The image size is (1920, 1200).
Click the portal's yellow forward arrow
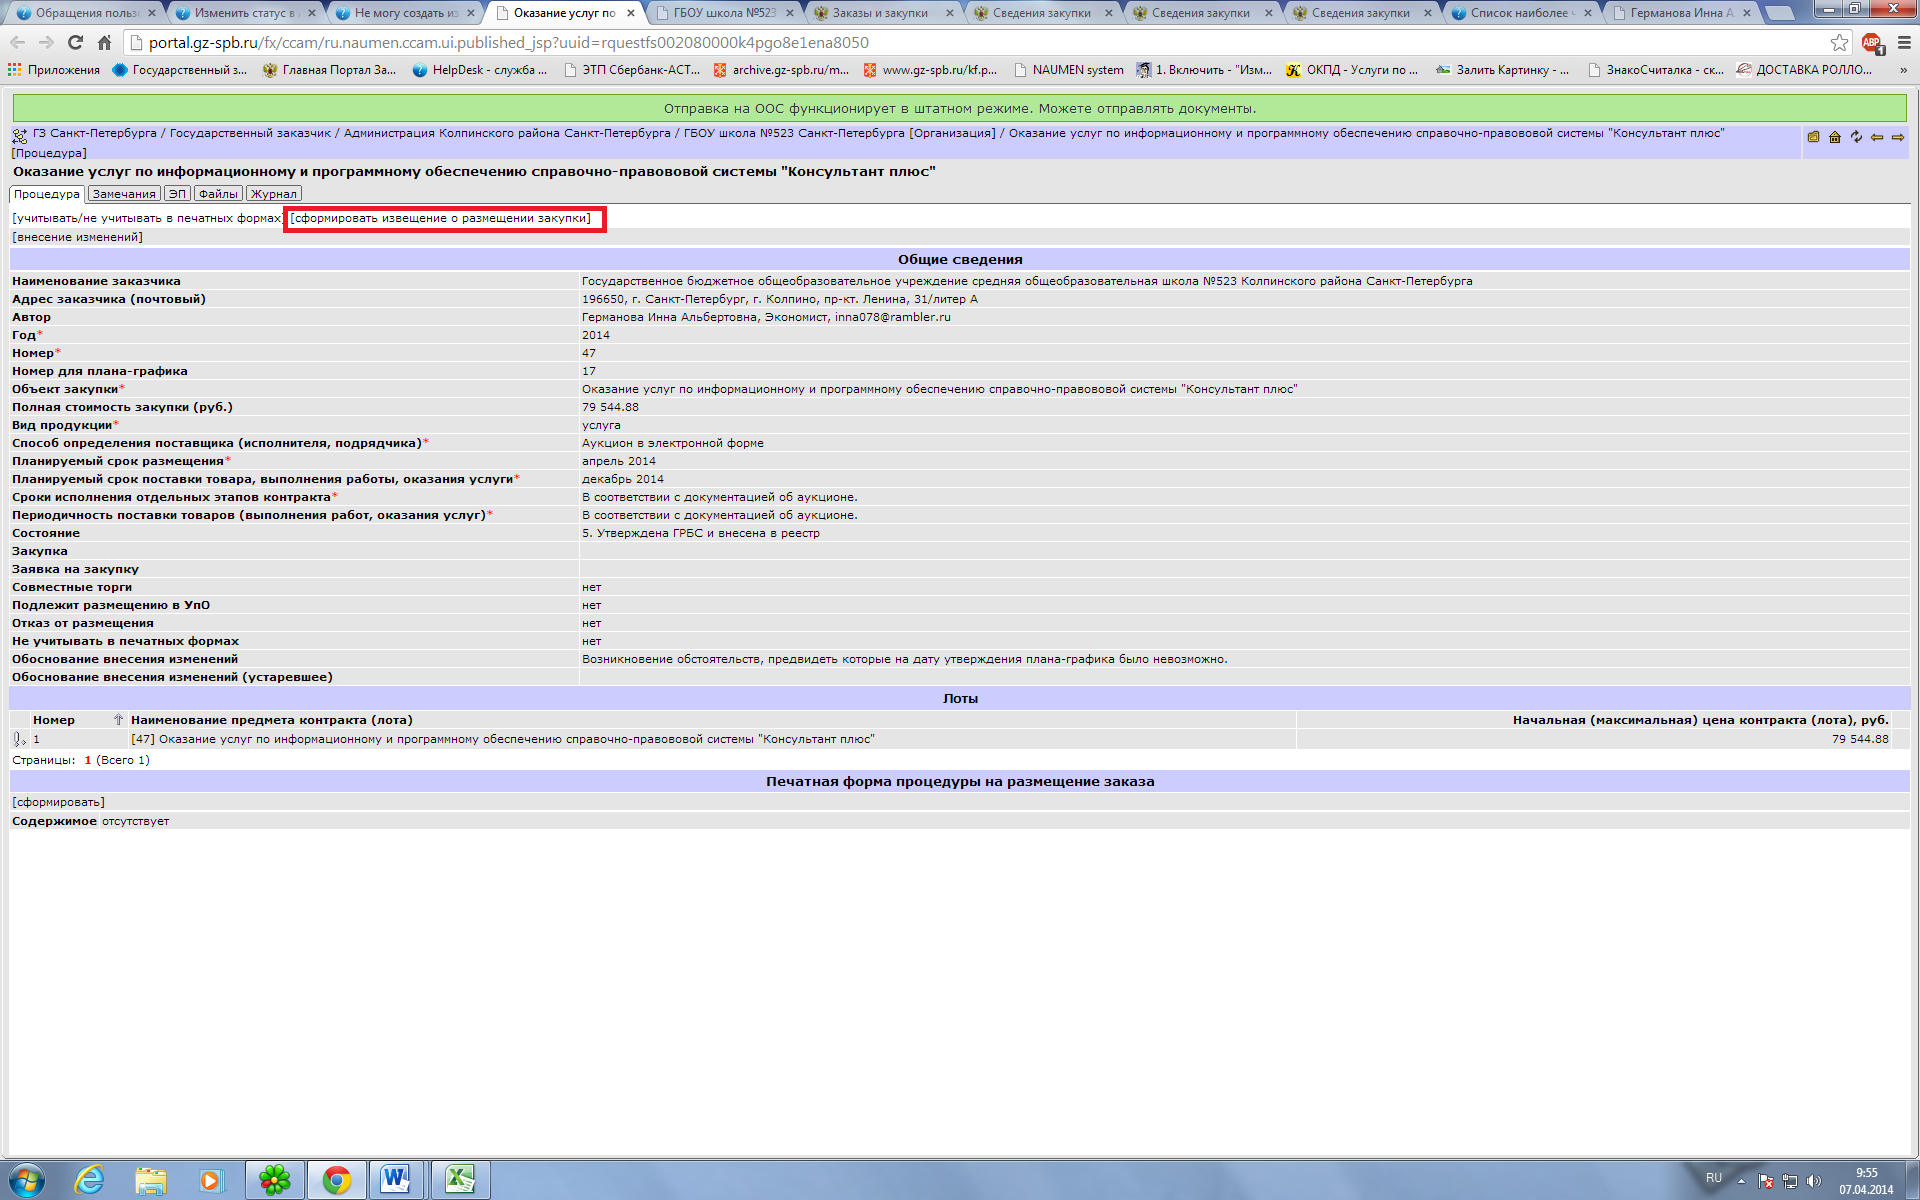1898,137
